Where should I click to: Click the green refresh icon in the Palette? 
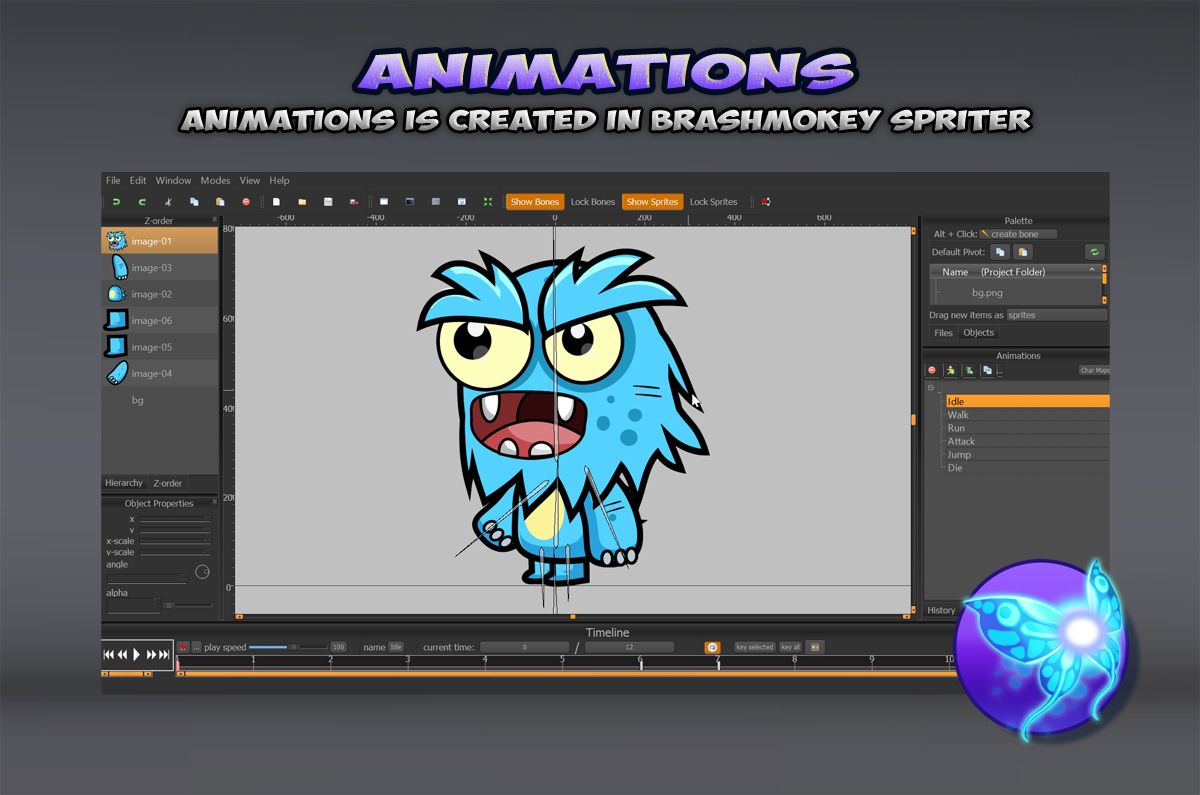[1095, 252]
